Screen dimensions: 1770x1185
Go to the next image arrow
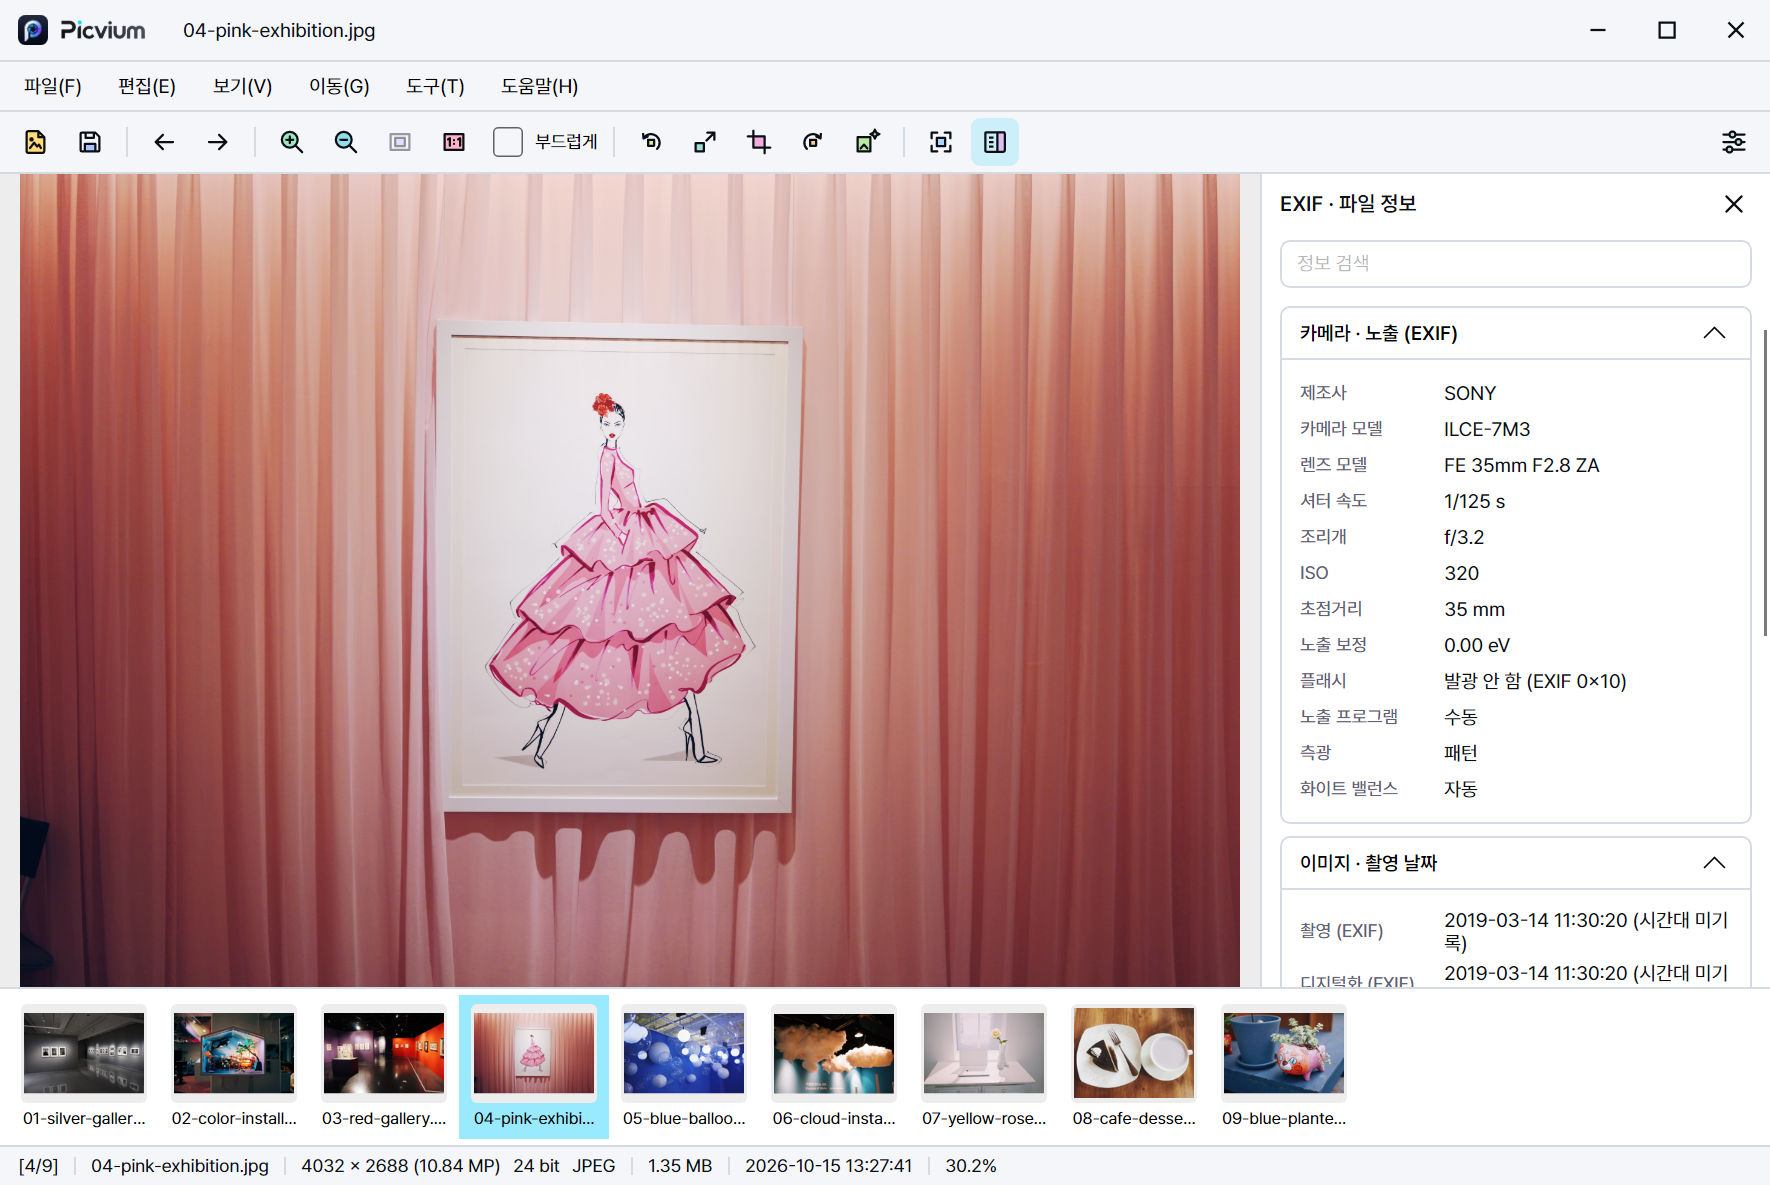218,142
